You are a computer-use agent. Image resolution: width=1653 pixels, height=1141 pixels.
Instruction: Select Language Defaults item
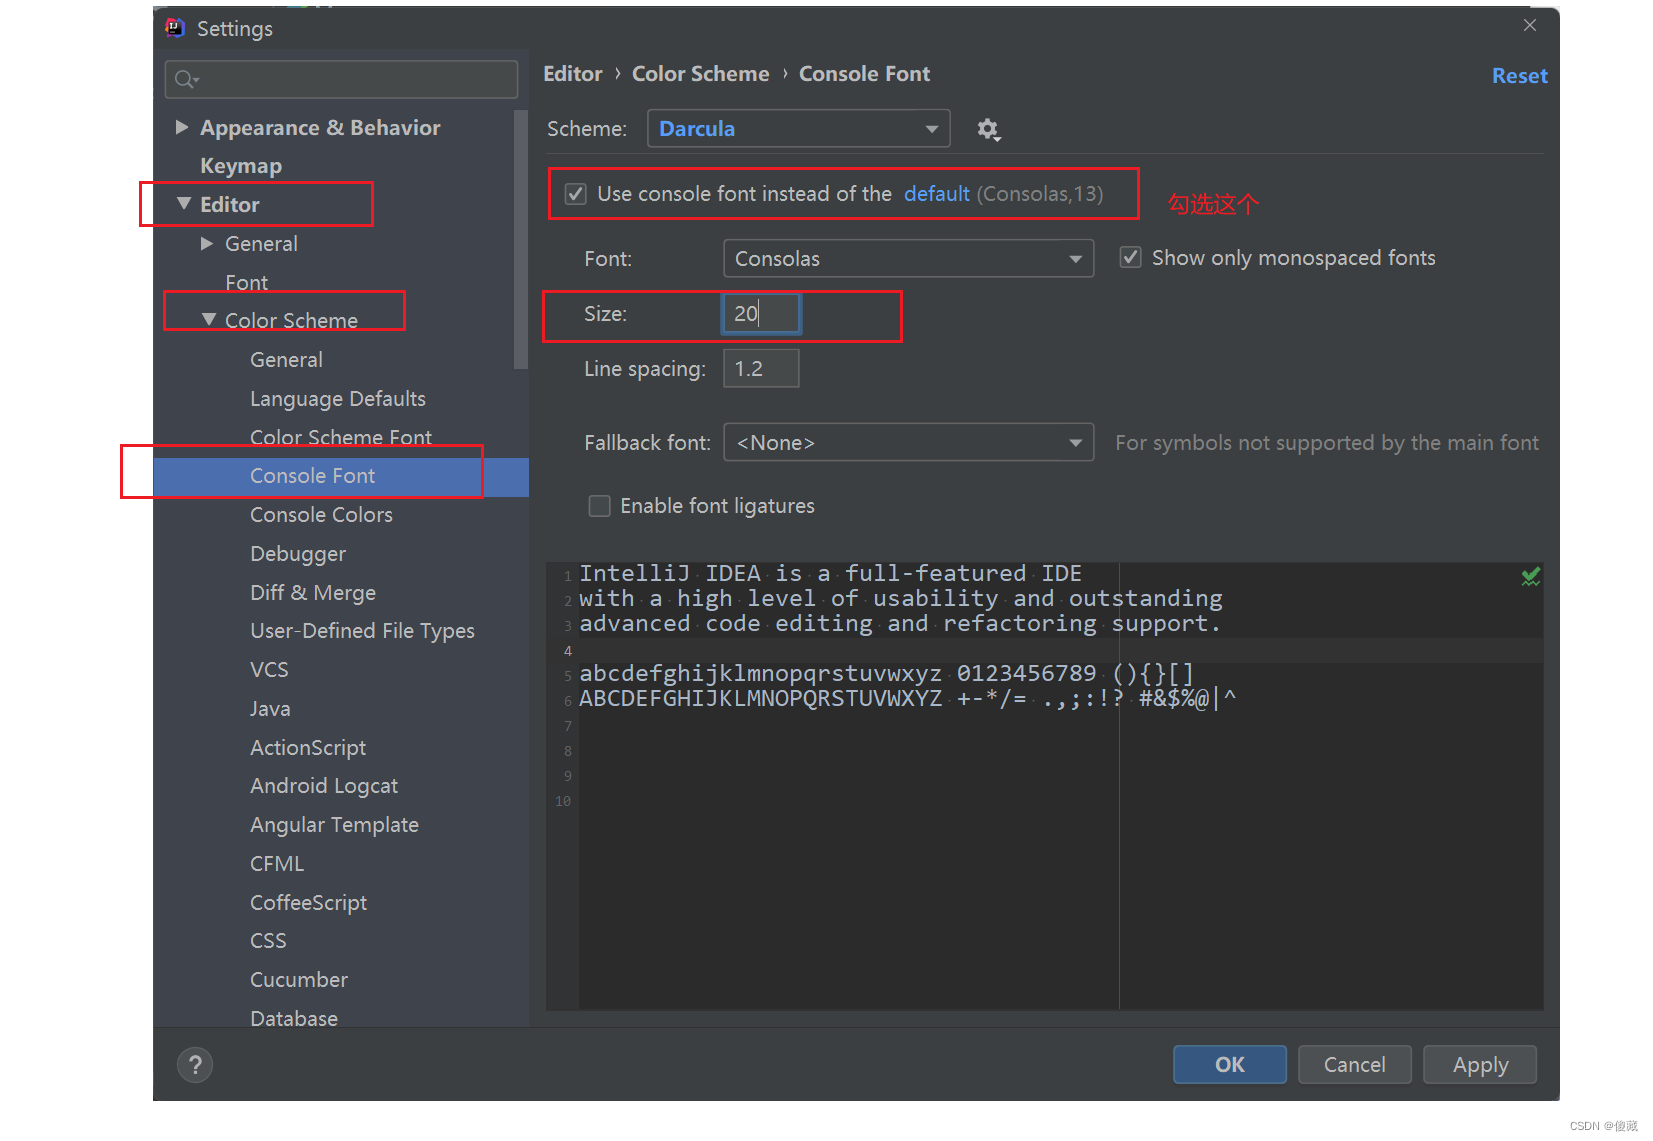point(338,399)
